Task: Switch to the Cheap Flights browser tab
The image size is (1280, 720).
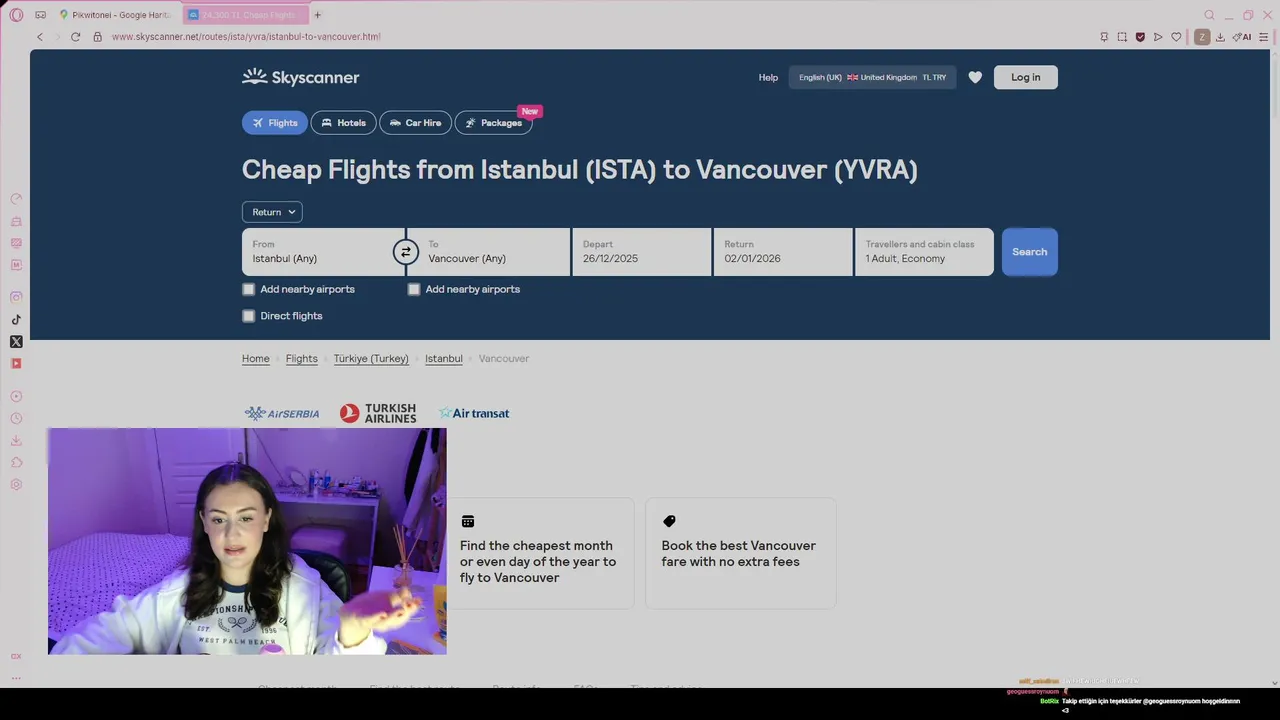Action: pyautogui.click(x=245, y=15)
